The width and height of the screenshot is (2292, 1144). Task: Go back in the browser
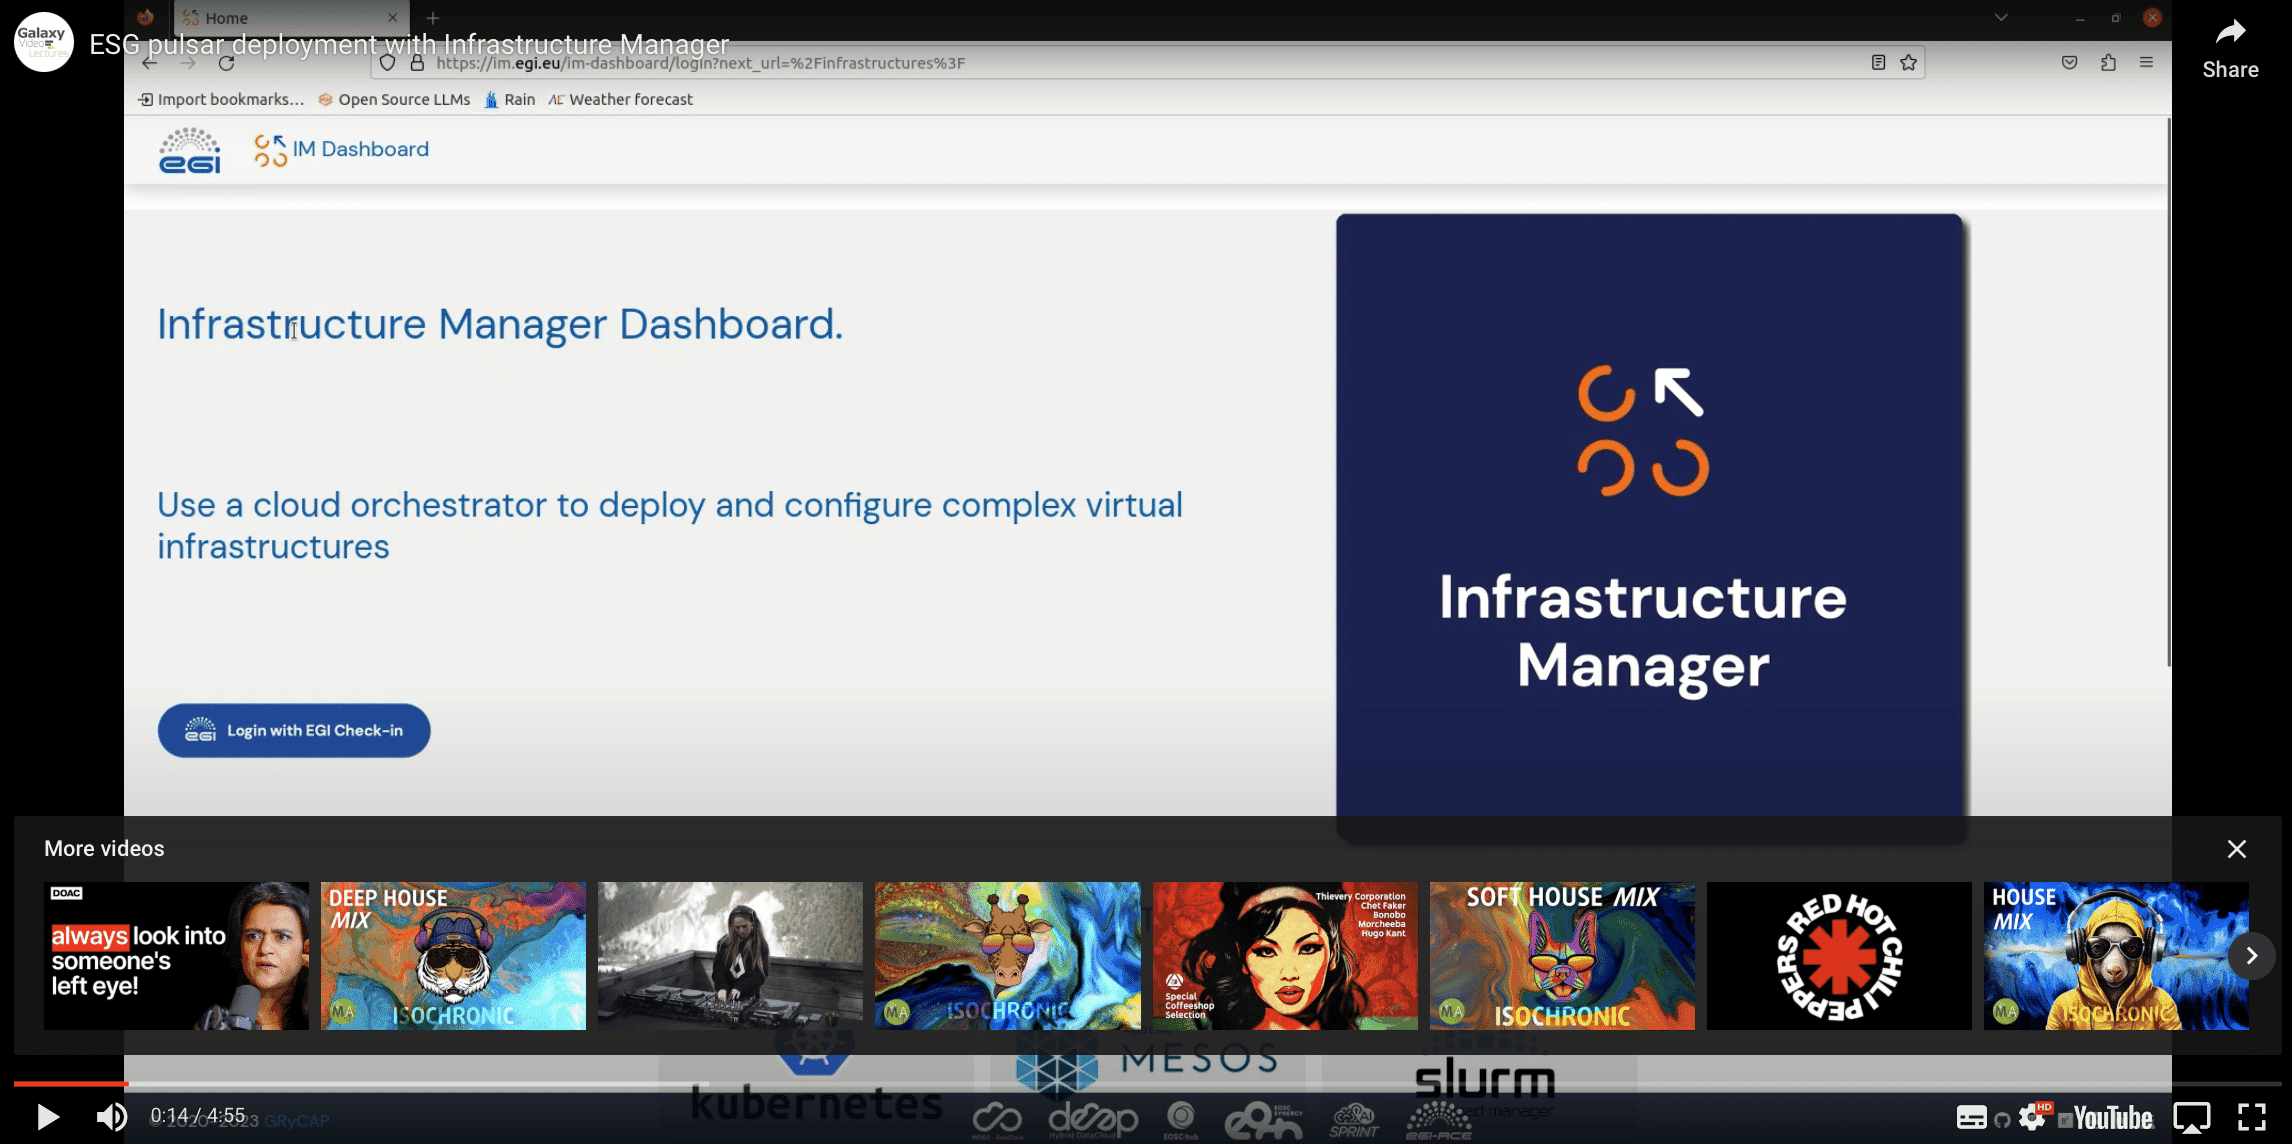(x=149, y=63)
